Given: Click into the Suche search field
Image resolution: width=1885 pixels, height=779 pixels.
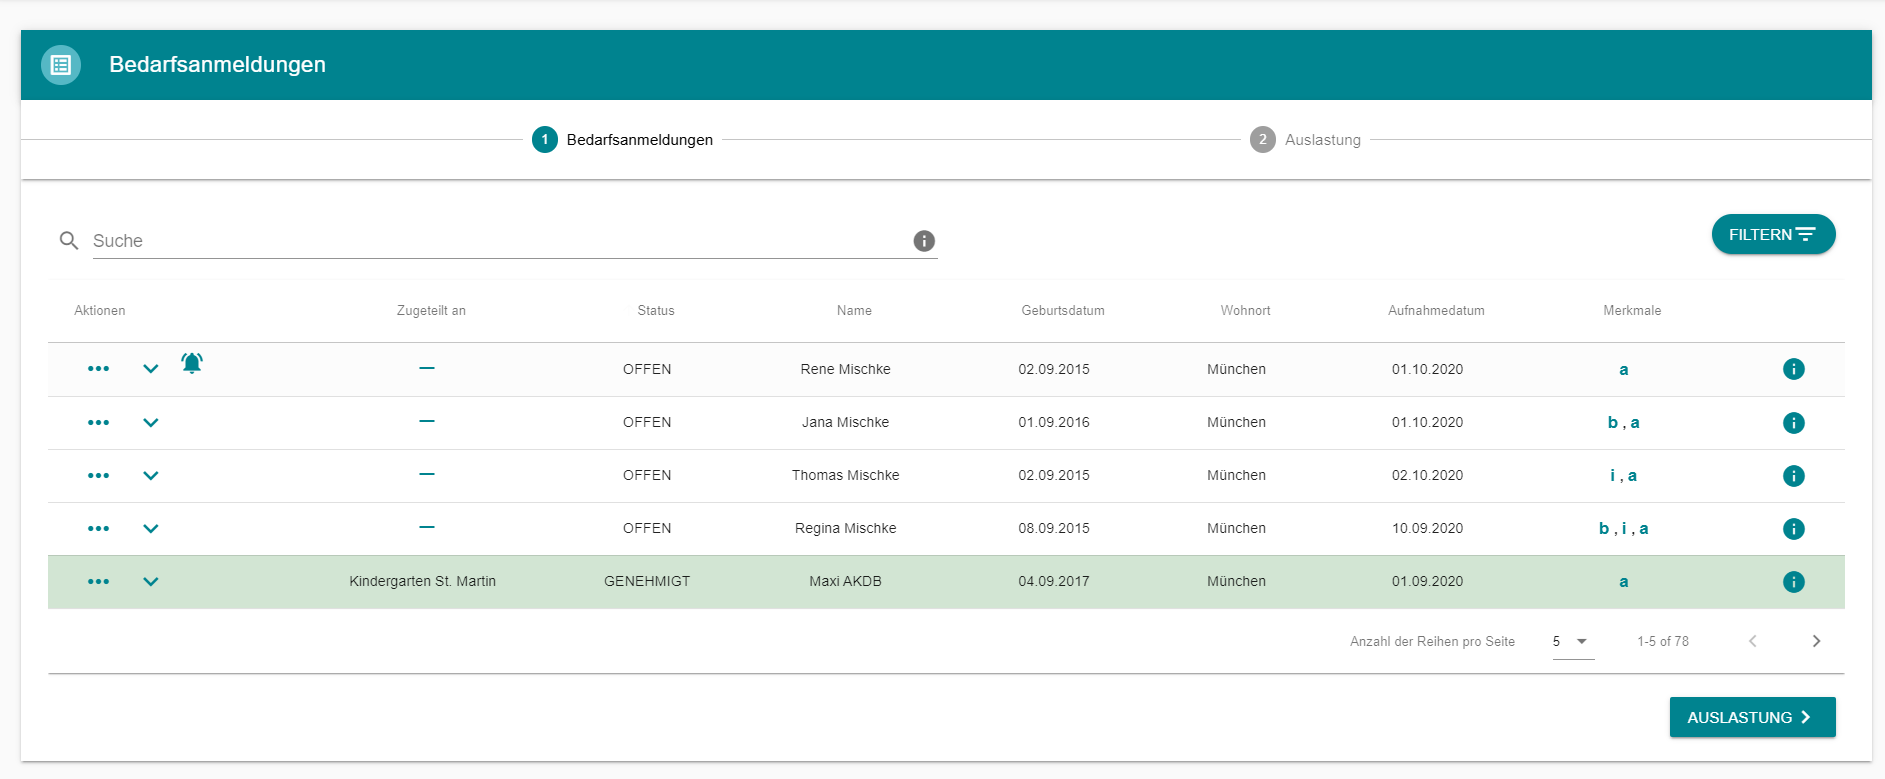Looking at the screenshot, I should coord(500,241).
